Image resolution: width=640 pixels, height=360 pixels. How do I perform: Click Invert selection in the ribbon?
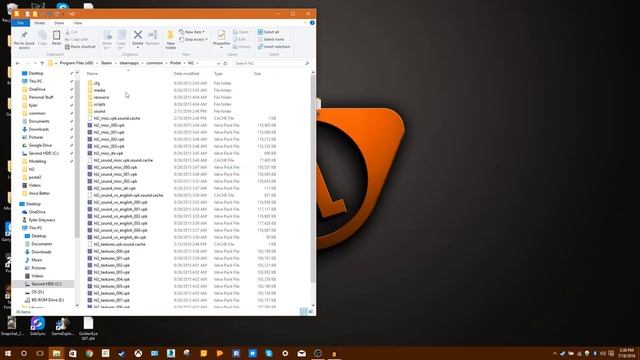click(274, 47)
